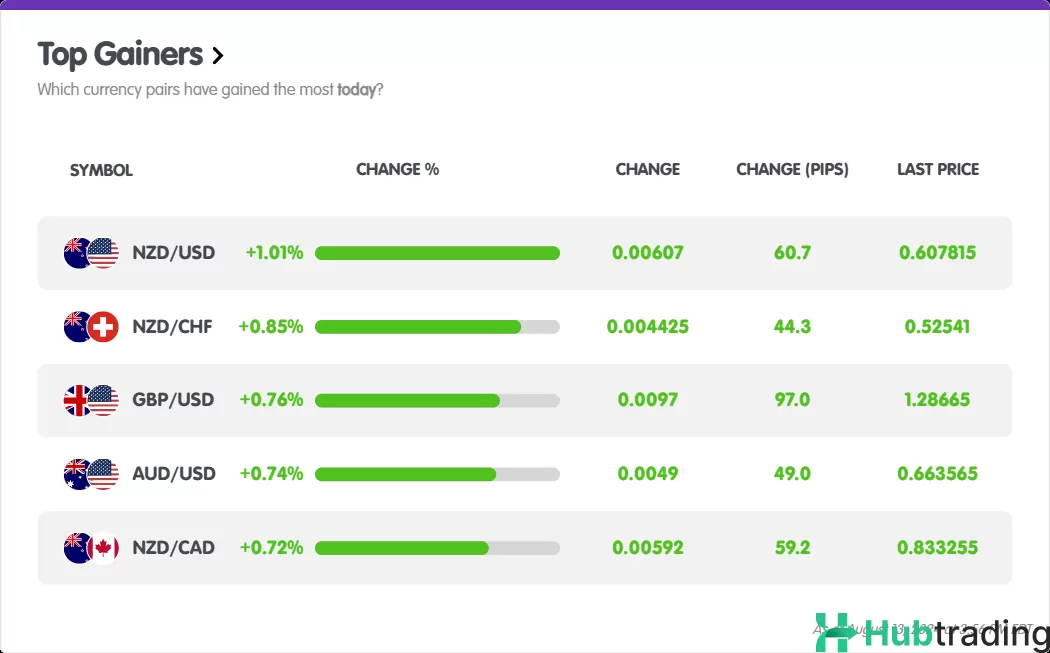Click GBP/USD pips value 97.0

792,400
